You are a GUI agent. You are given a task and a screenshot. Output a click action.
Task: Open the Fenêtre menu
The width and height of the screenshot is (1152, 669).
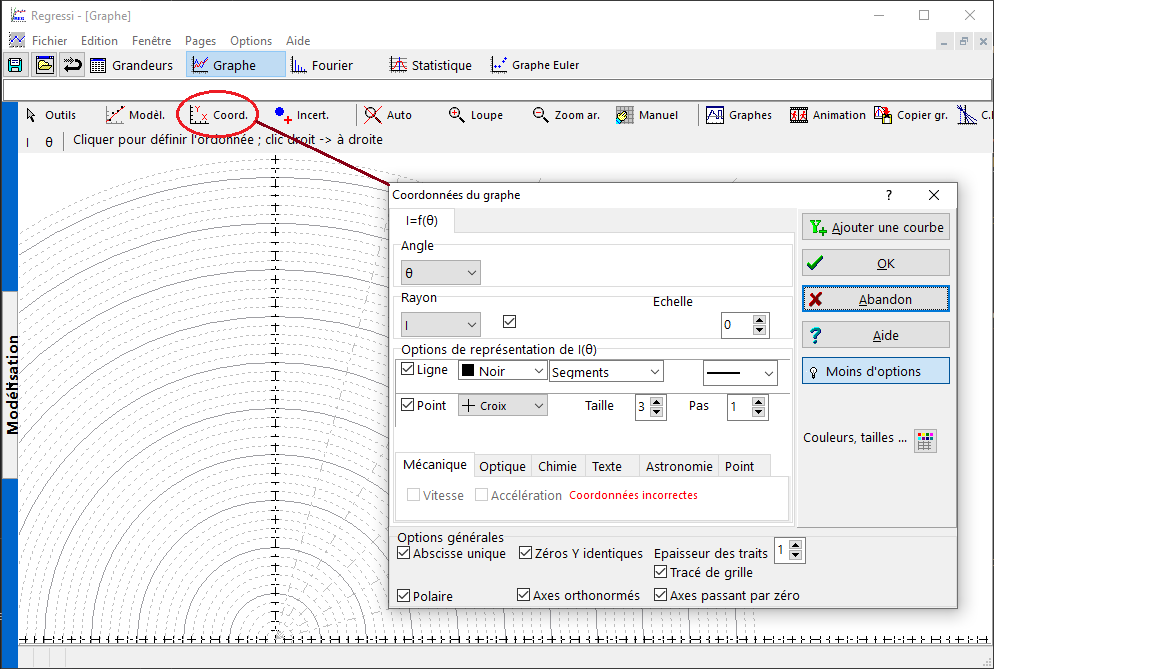point(151,41)
